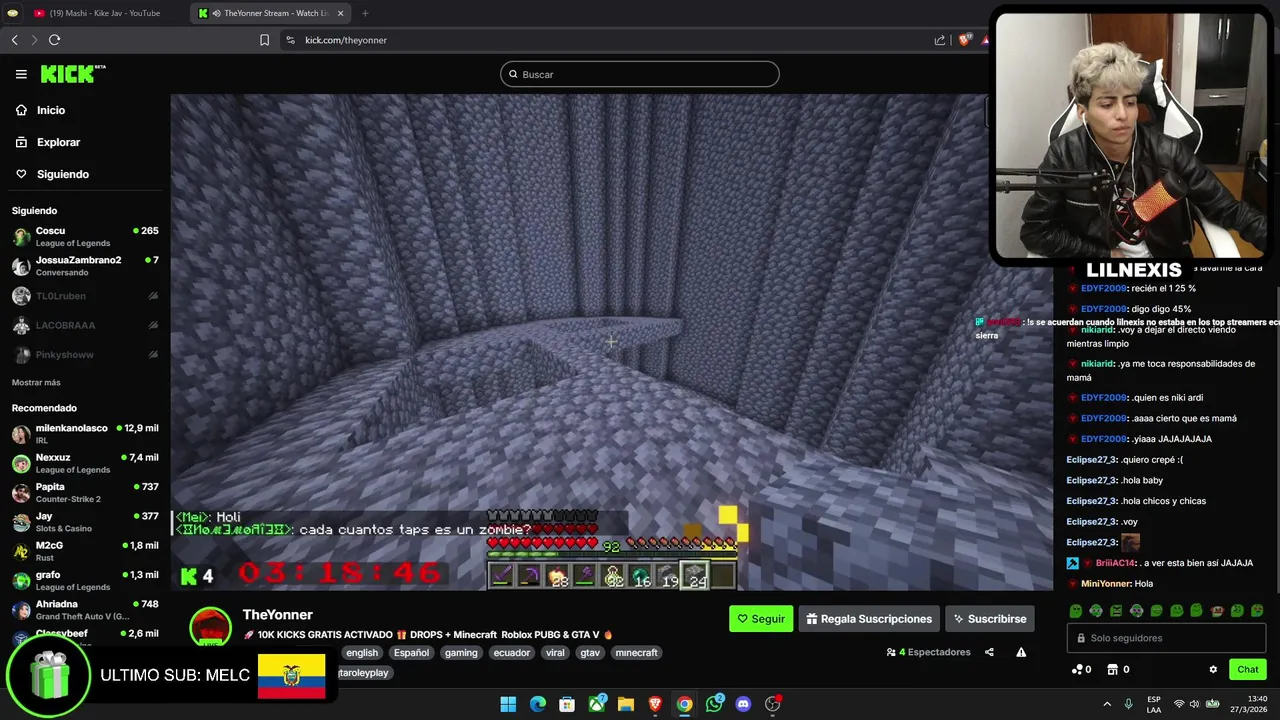Open offline channel TL0Lruben
The height and width of the screenshot is (720, 1280).
pyautogui.click(x=85, y=296)
